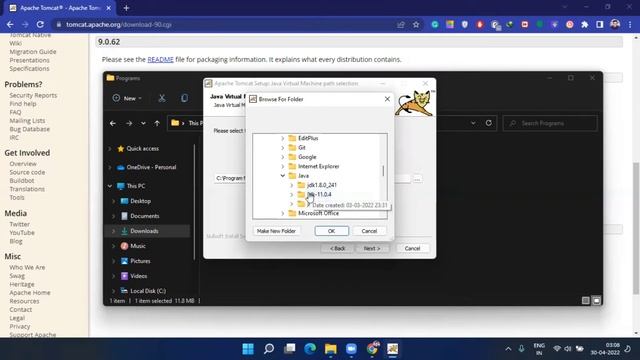Go back in the browser
Image resolution: width=640 pixels, height=360 pixels.
[10, 24]
